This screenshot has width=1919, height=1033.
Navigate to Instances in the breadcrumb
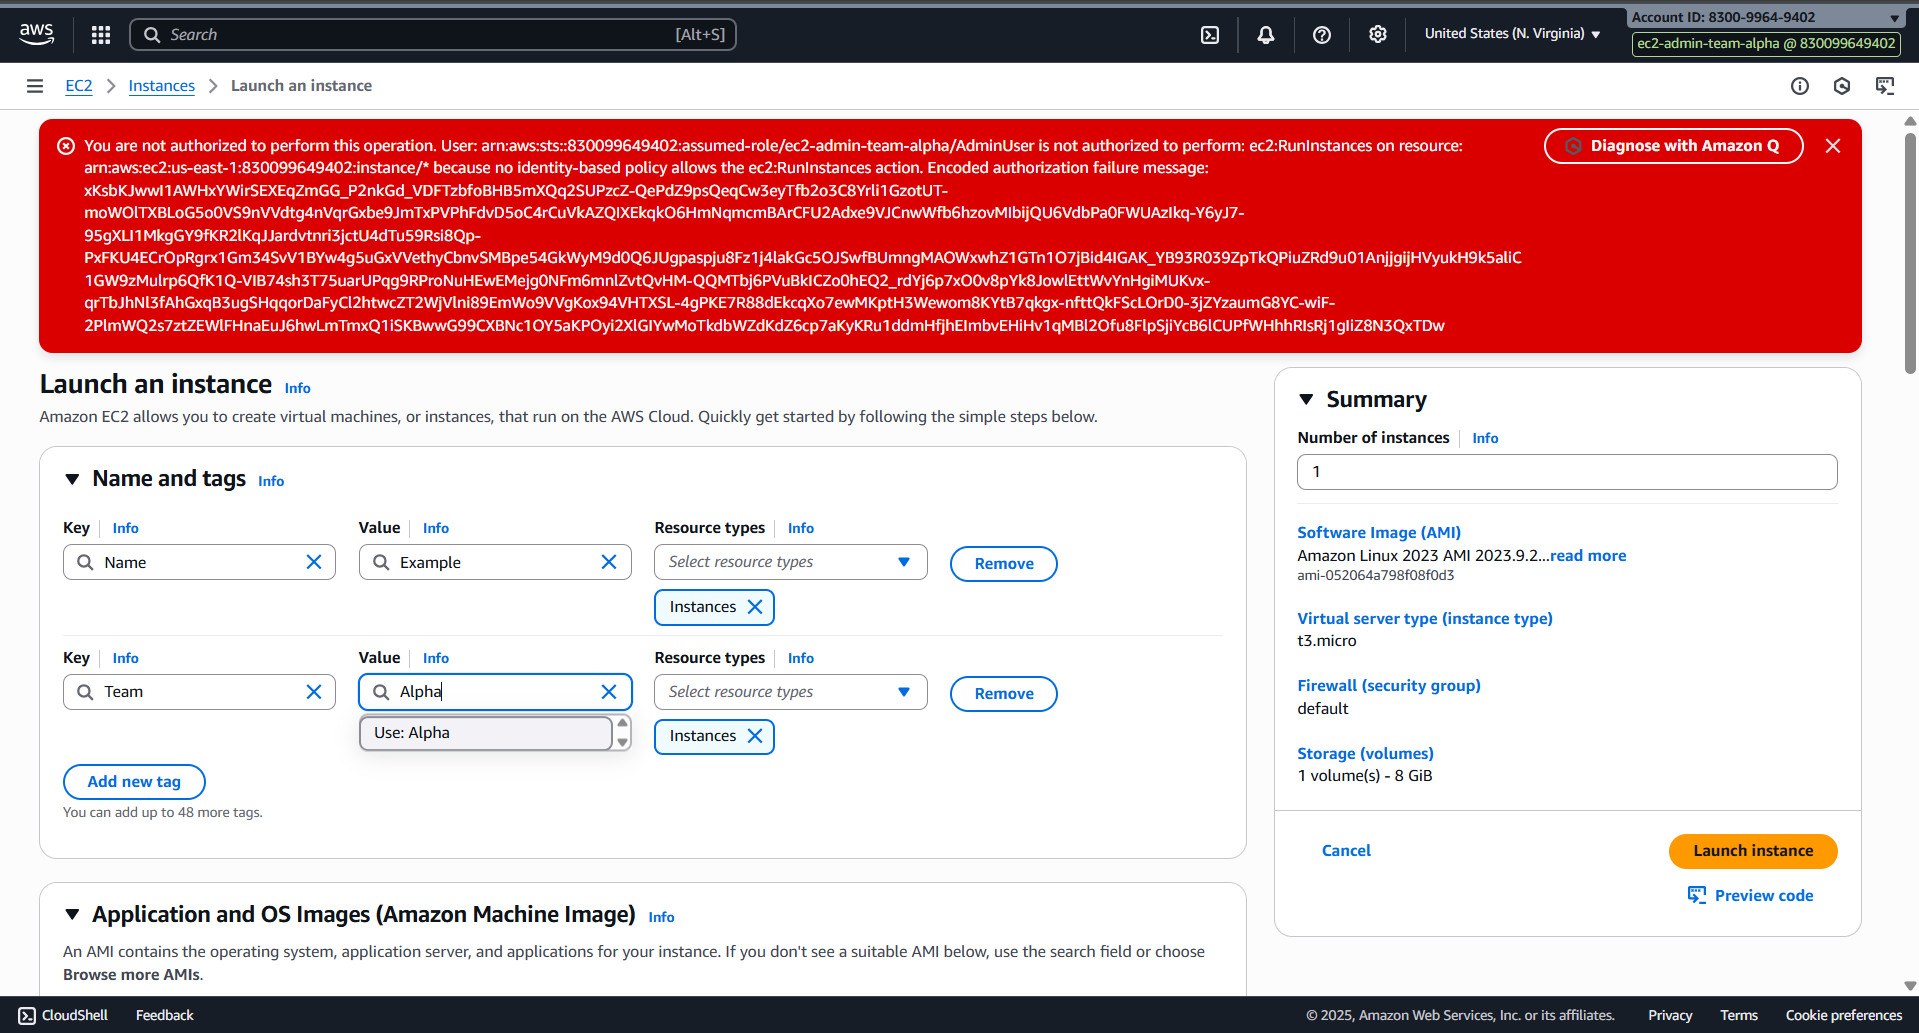point(161,86)
